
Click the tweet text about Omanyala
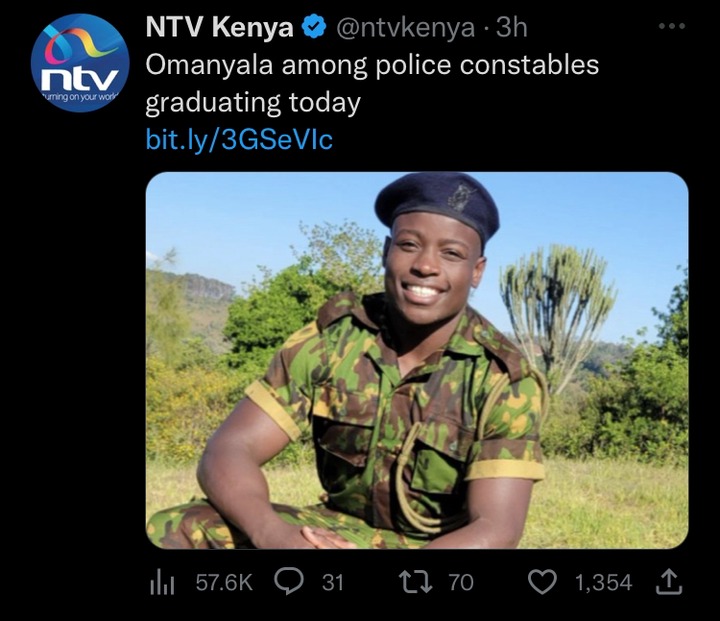click(x=372, y=84)
